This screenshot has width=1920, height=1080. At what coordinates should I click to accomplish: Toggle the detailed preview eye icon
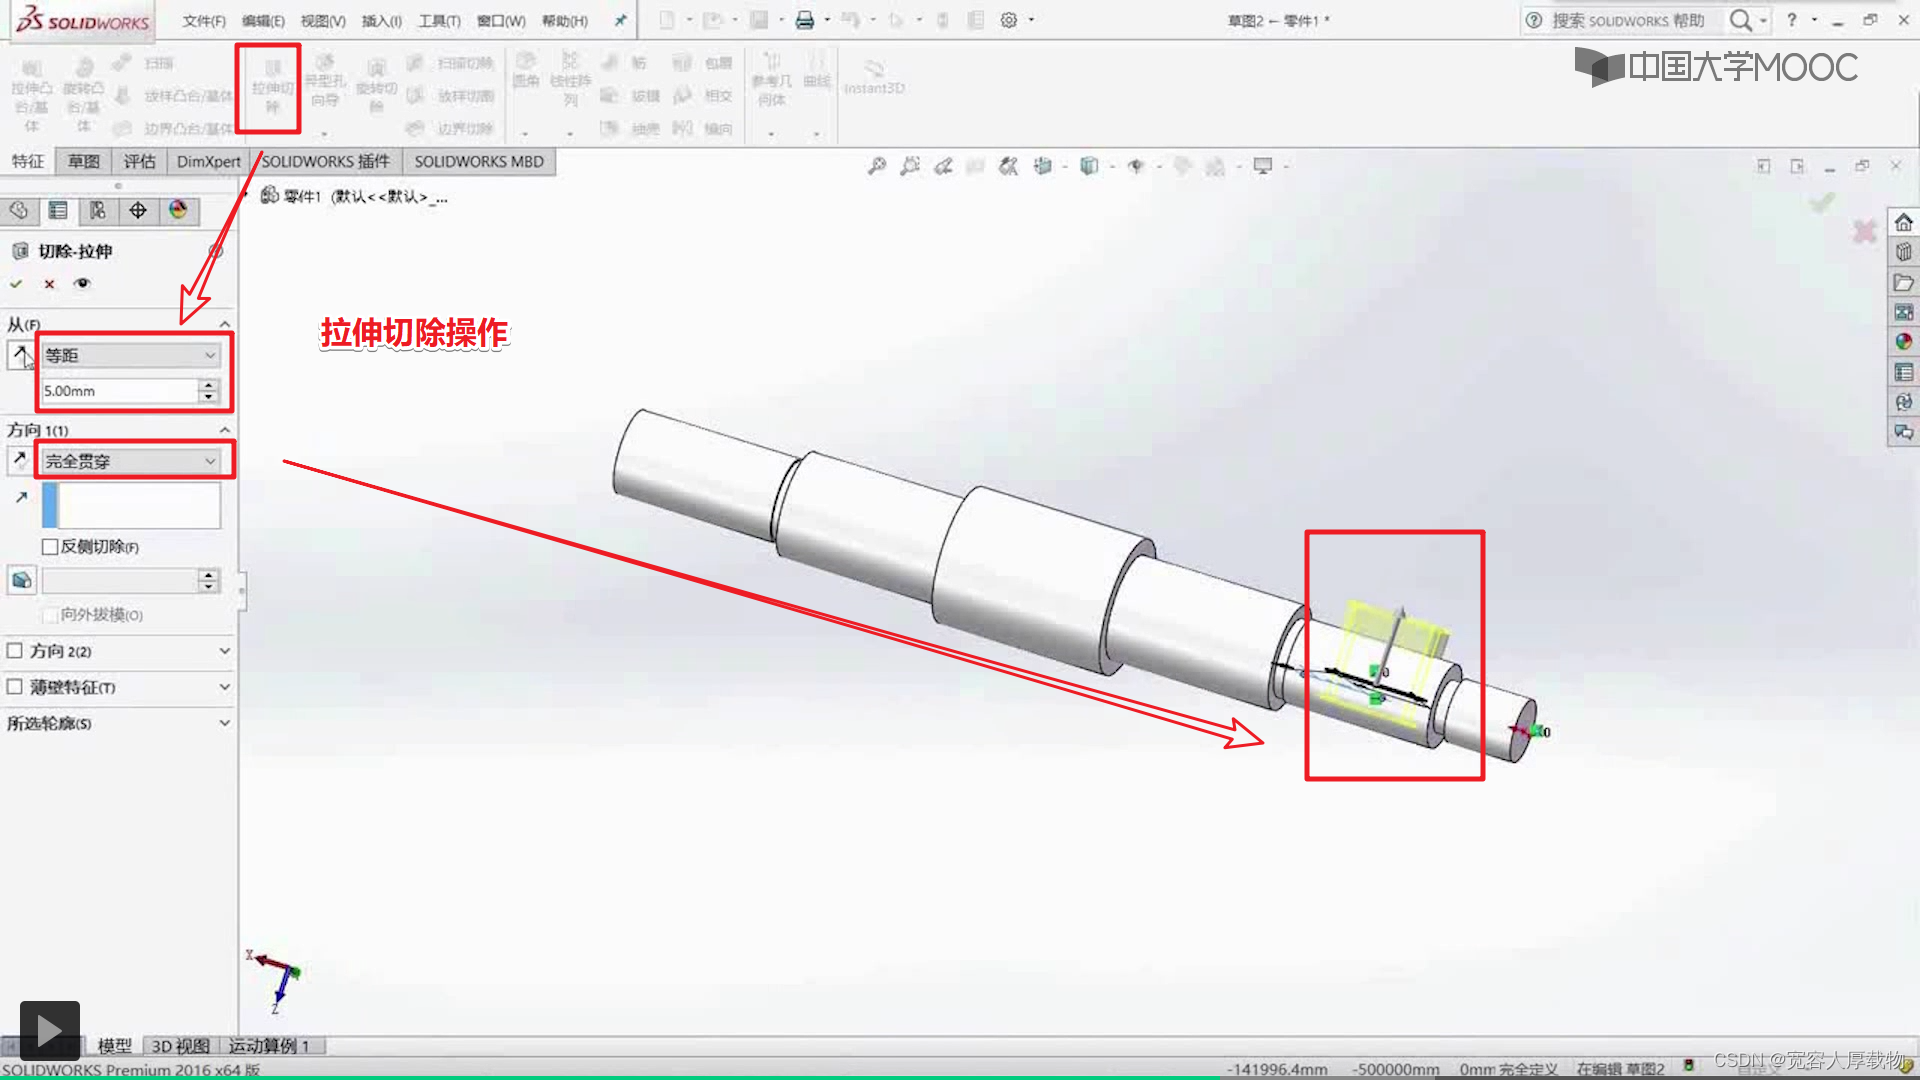click(x=83, y=283)
